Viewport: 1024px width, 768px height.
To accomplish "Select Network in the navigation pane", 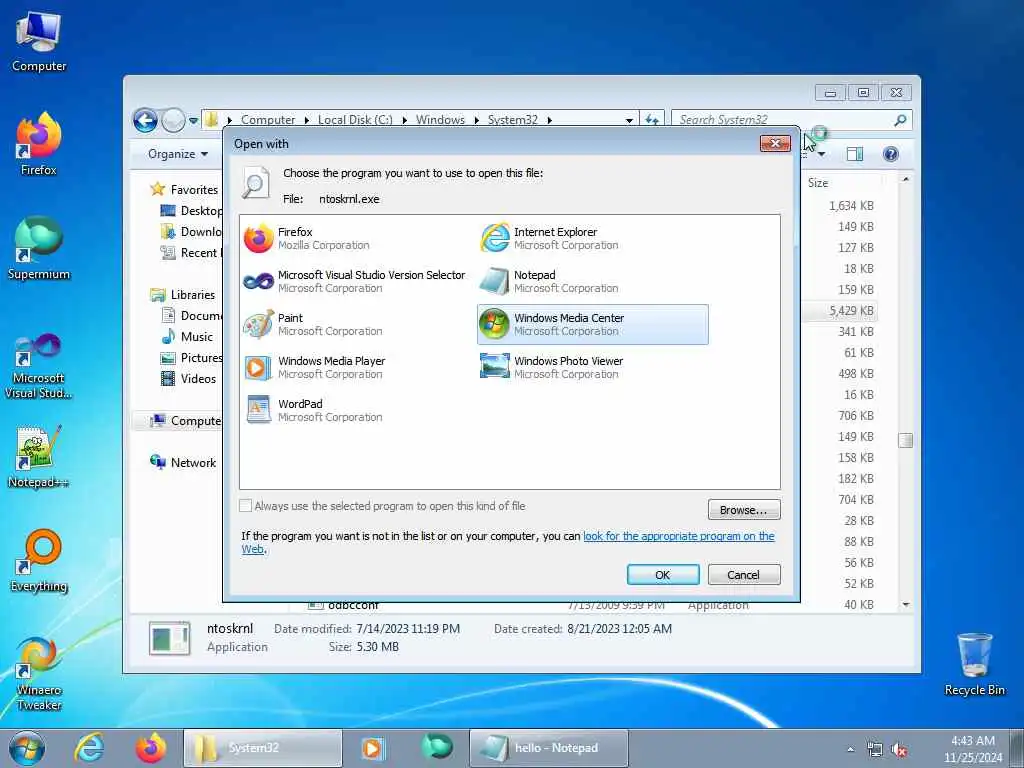I will [193, 462].
